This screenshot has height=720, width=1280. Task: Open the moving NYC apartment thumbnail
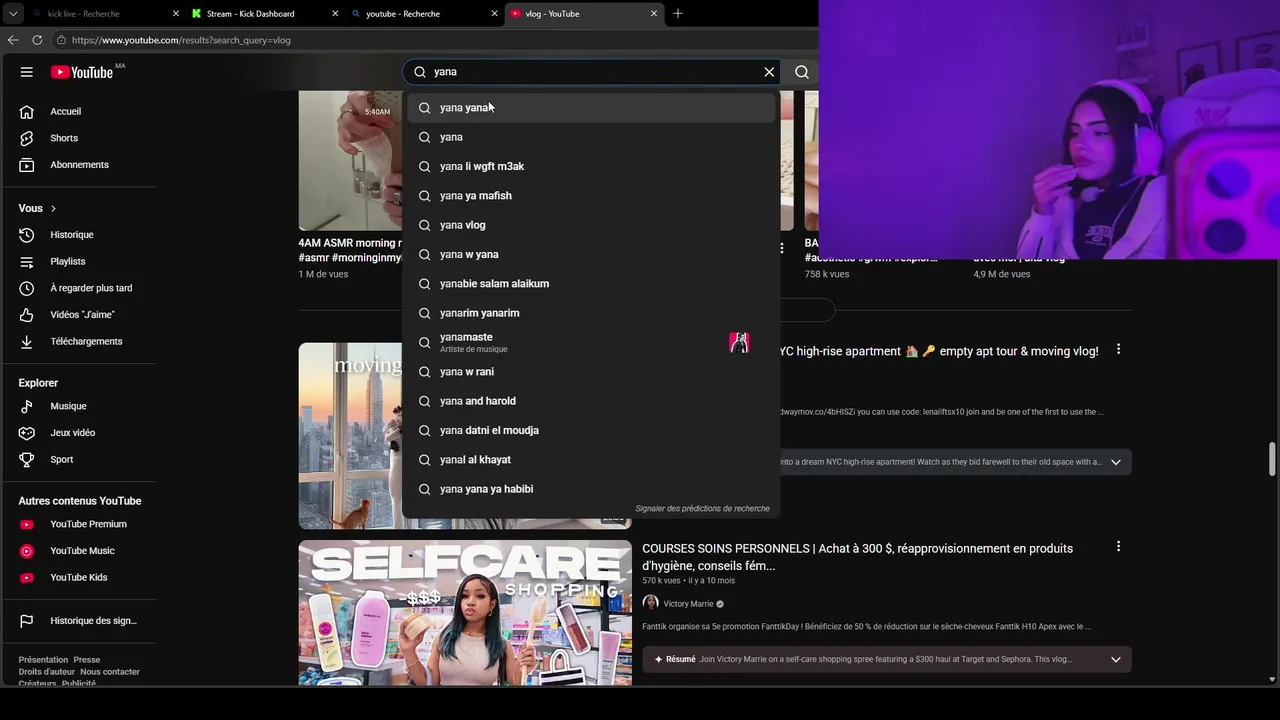point(350,436)
